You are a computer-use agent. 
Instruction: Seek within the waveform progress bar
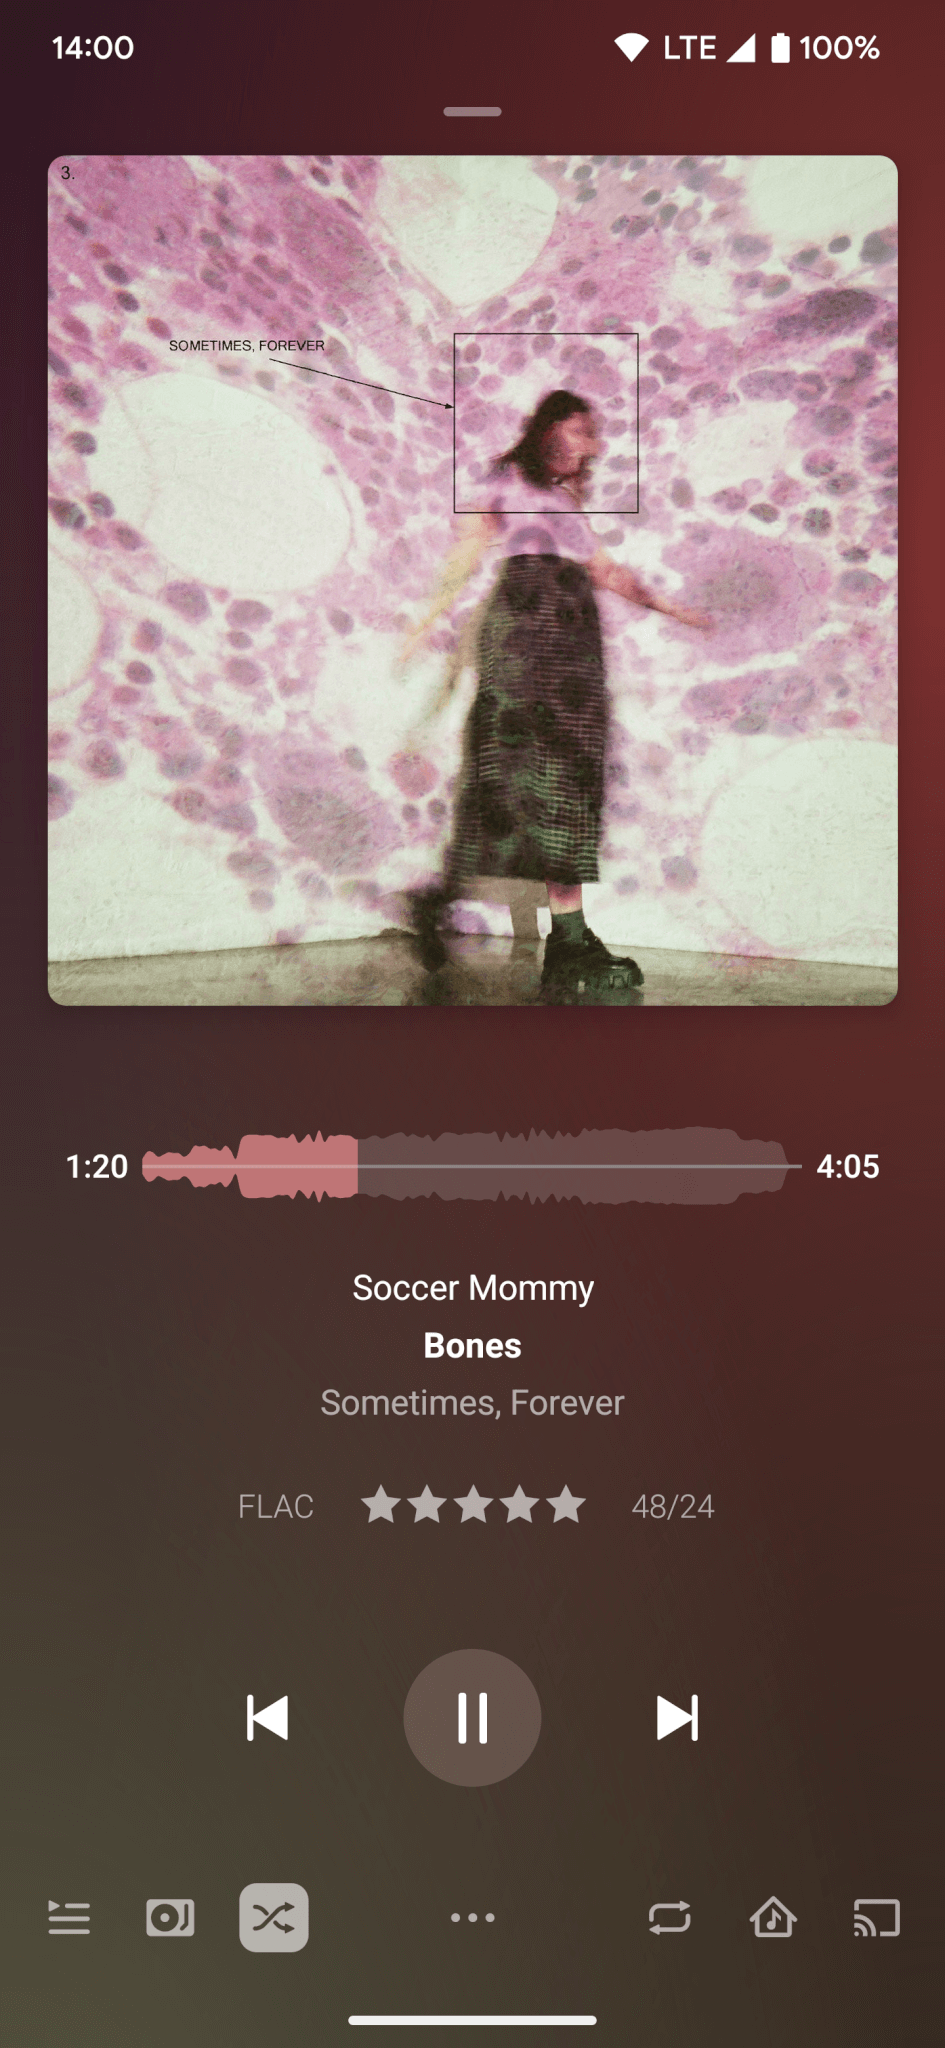click(x=471, y=1166)
